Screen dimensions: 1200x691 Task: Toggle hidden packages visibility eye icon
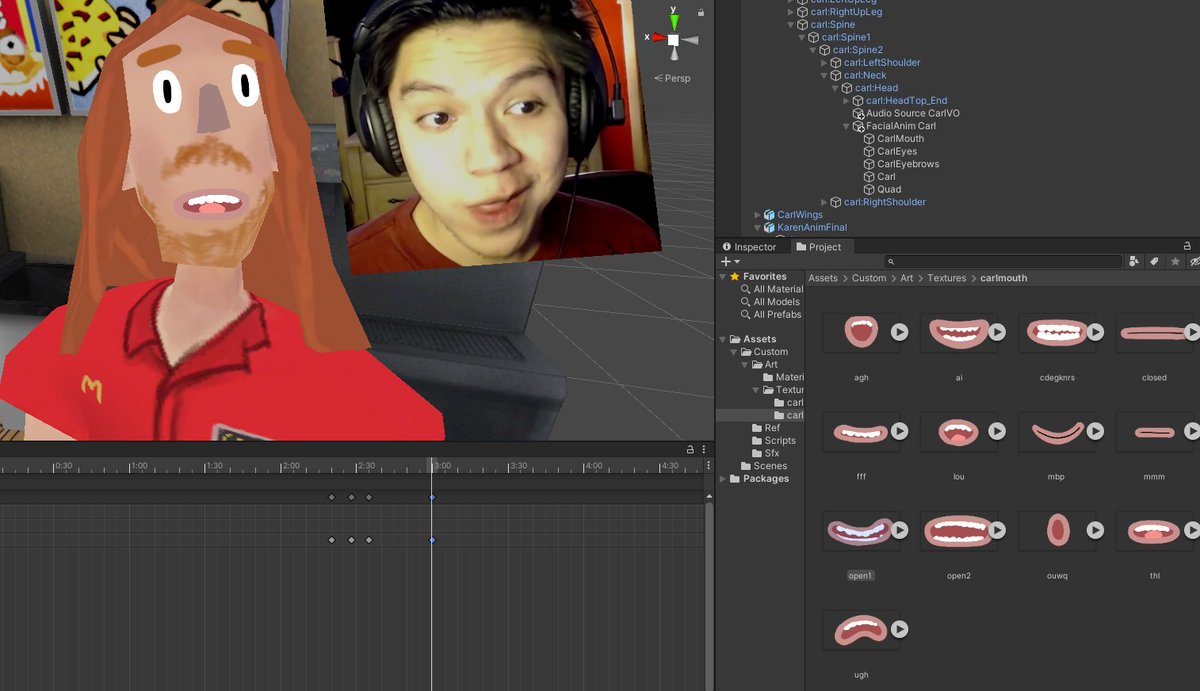[x=1194, y=261]
